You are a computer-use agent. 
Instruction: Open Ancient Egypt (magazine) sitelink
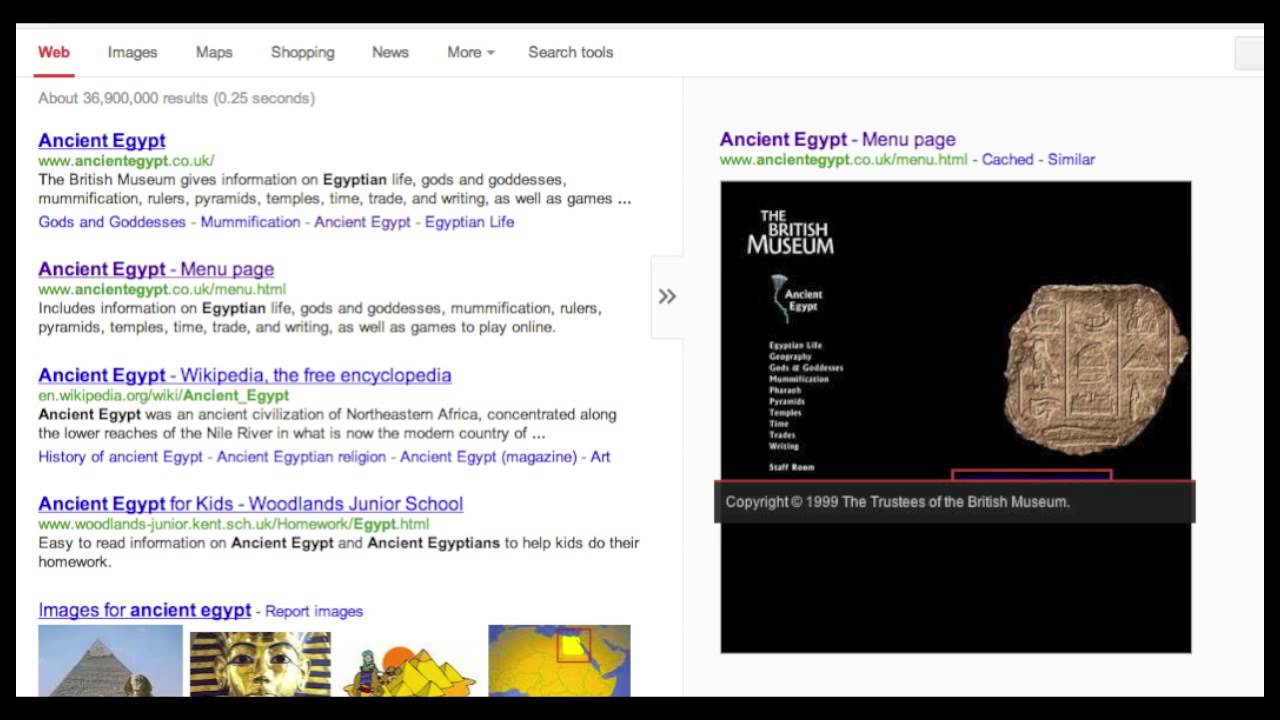tap(488, 457)
